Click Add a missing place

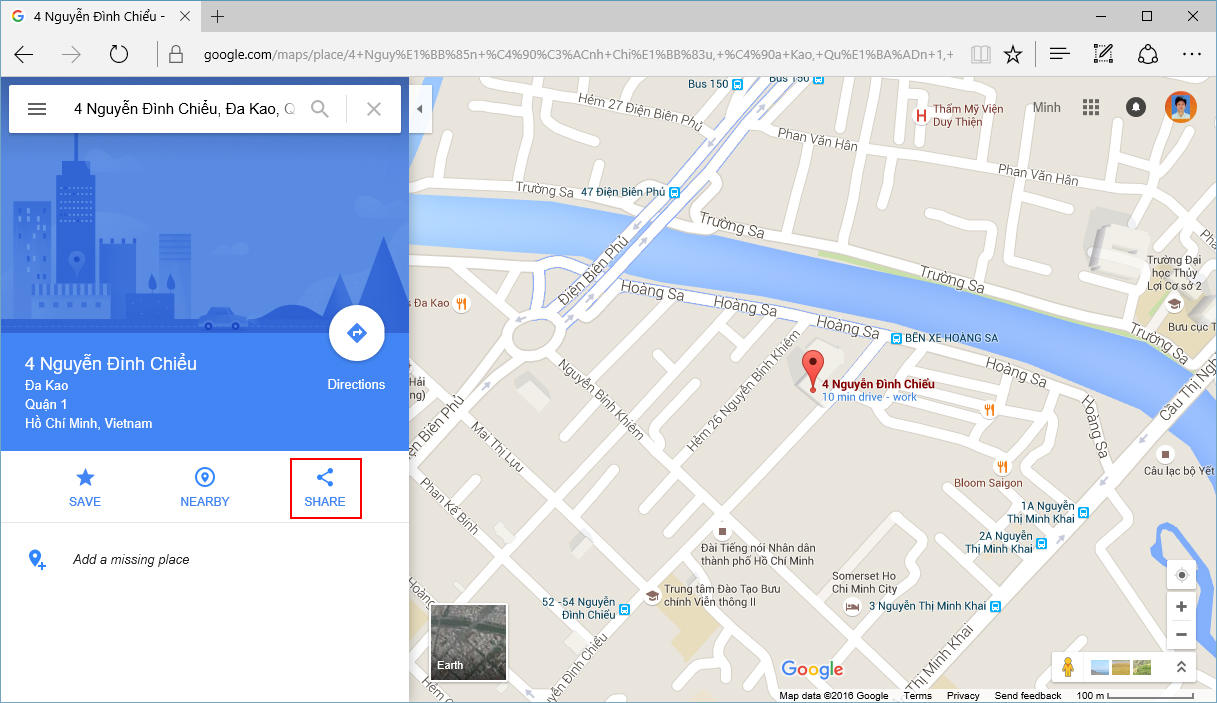point(131,560)
